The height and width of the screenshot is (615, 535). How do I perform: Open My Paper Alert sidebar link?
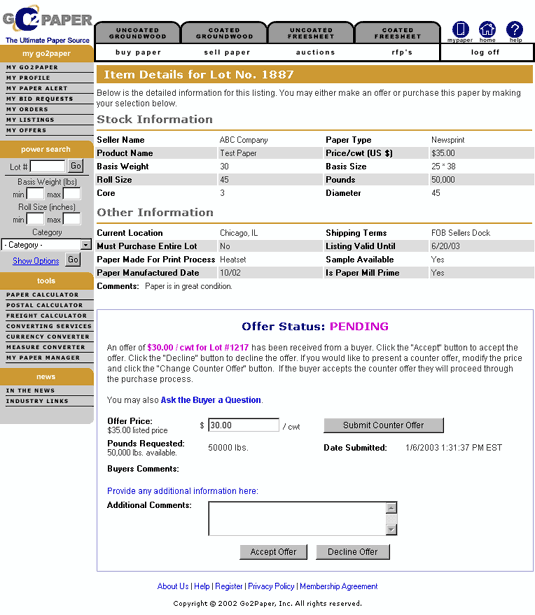click(x=37, y=89)
